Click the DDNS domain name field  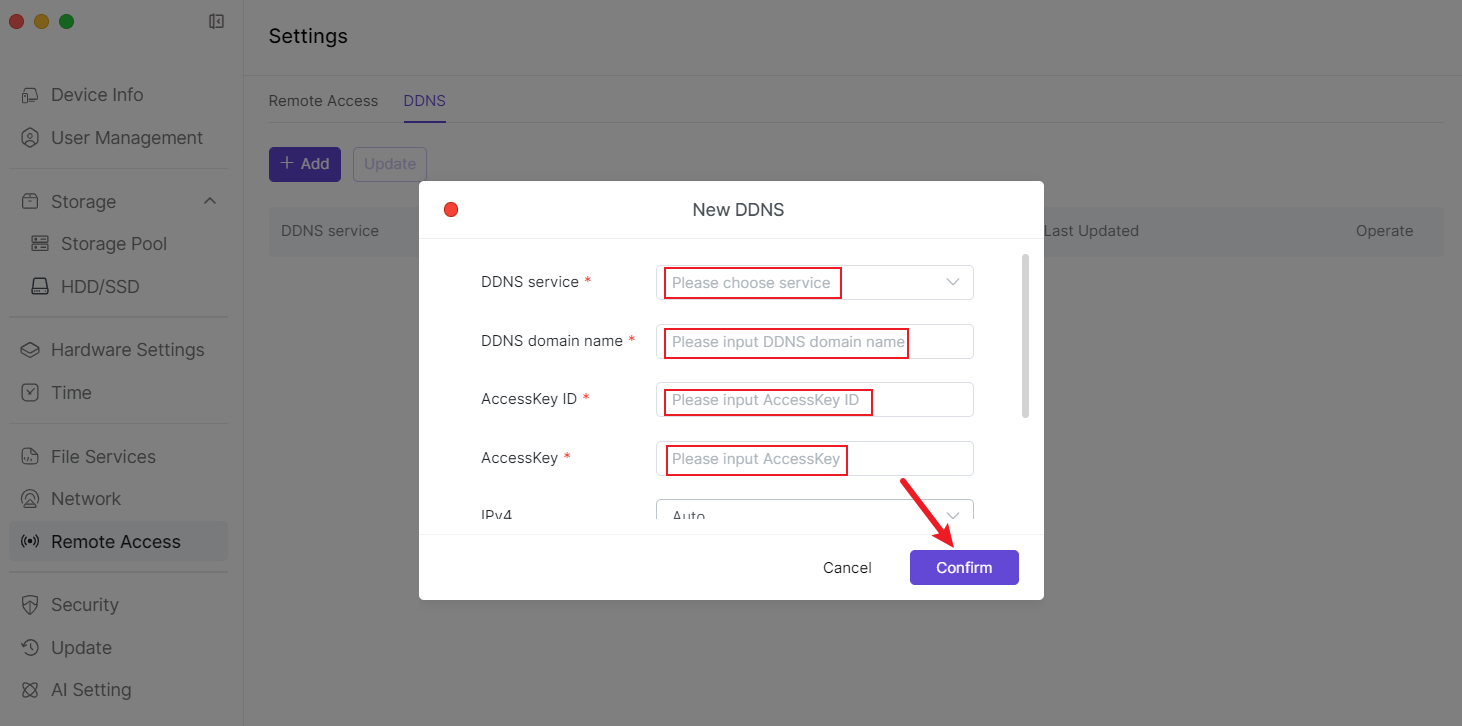pyautogui.click(x=814, y=342)
